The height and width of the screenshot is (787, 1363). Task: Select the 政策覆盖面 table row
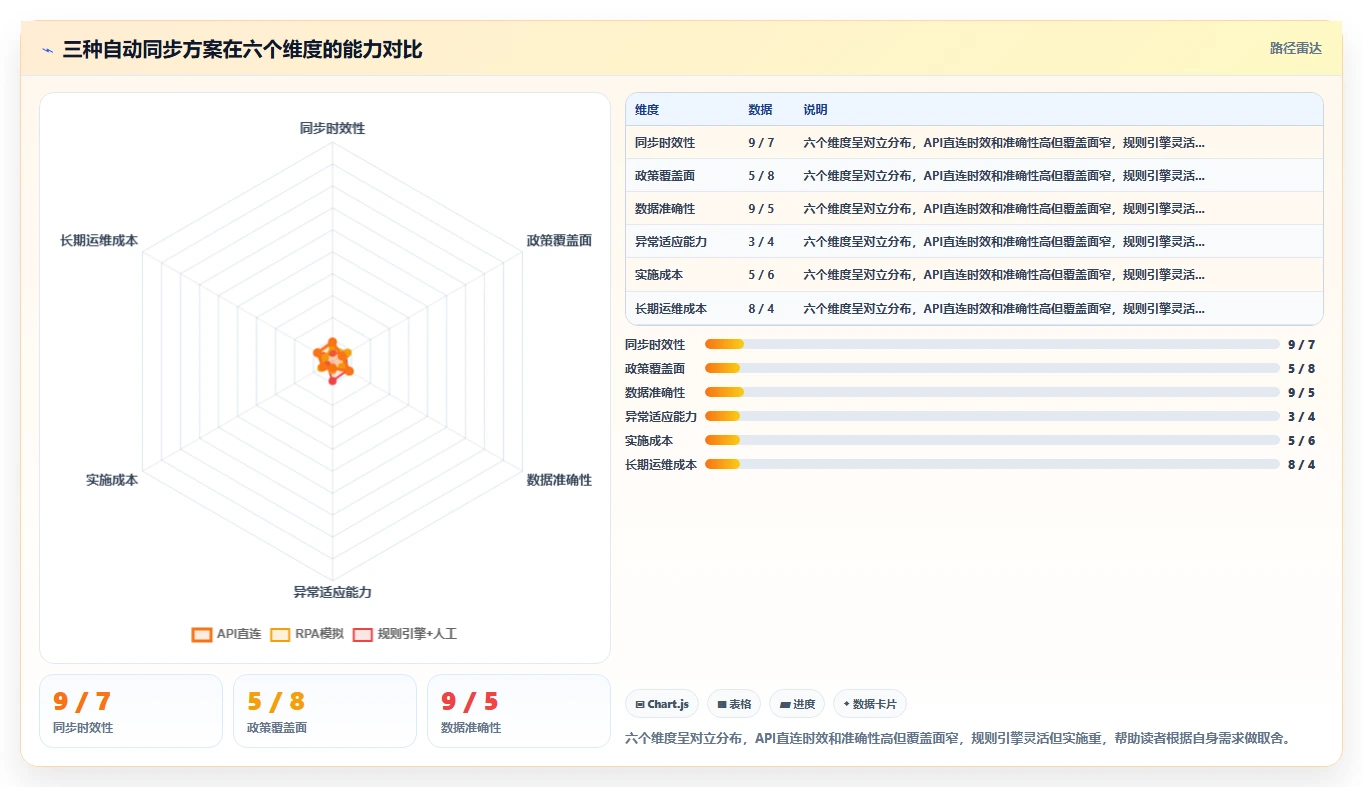974,175
